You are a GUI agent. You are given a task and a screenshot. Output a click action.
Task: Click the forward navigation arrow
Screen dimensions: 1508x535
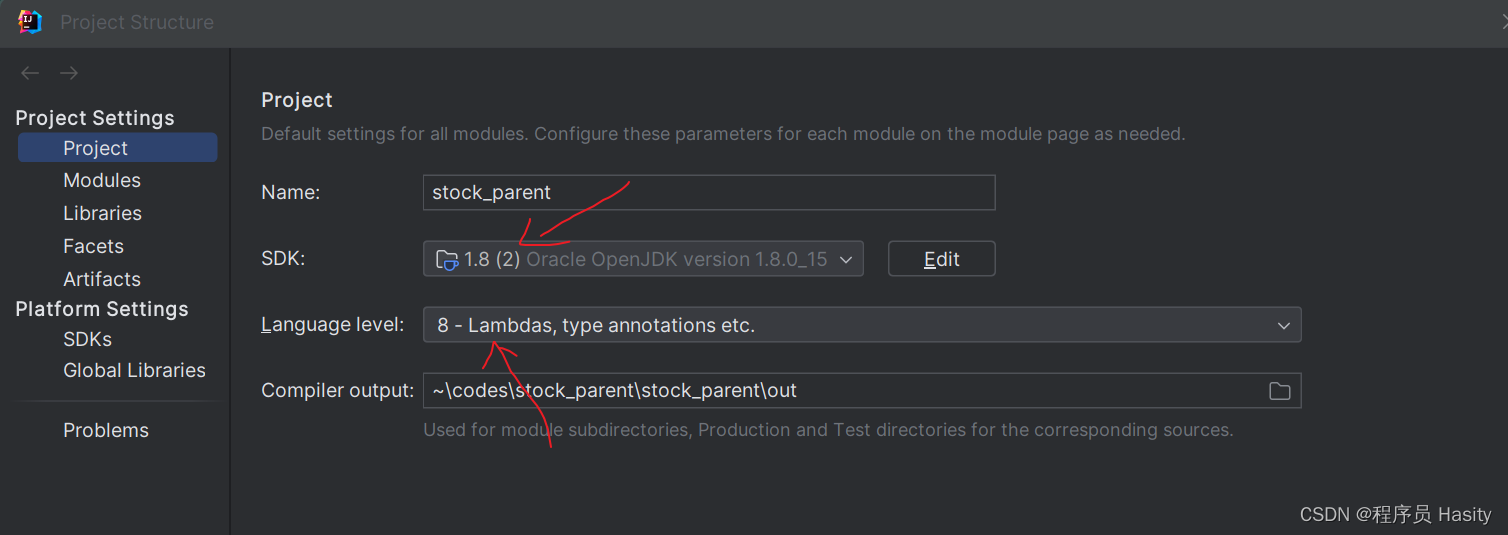click(x=68, y=73)
